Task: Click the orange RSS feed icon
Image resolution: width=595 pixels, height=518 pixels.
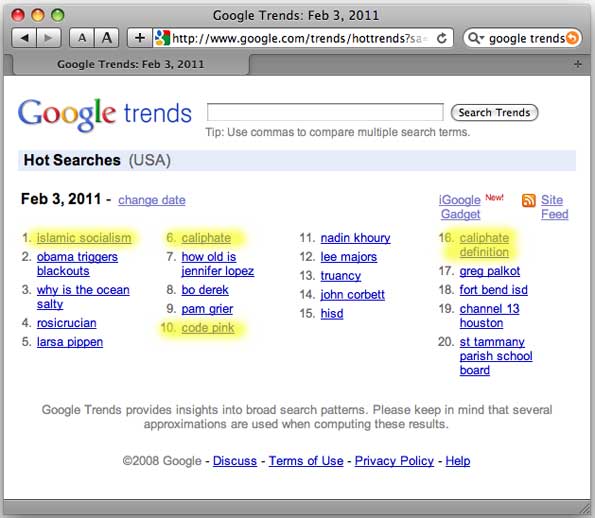Action: coord(529,200)
